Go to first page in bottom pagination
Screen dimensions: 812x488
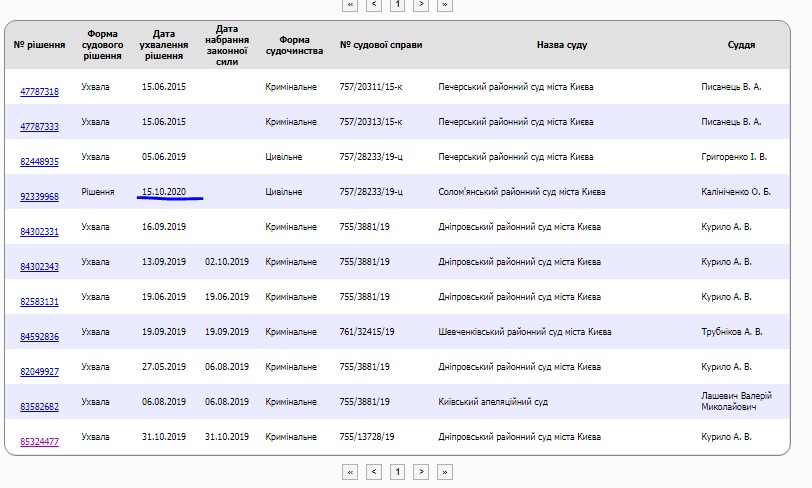(x=350, y=471)
